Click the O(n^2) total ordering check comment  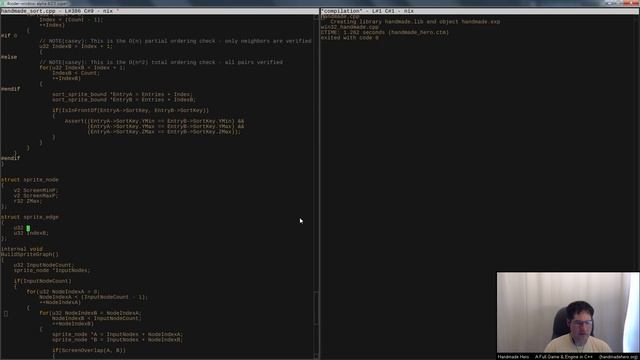[x=161, y=62]
